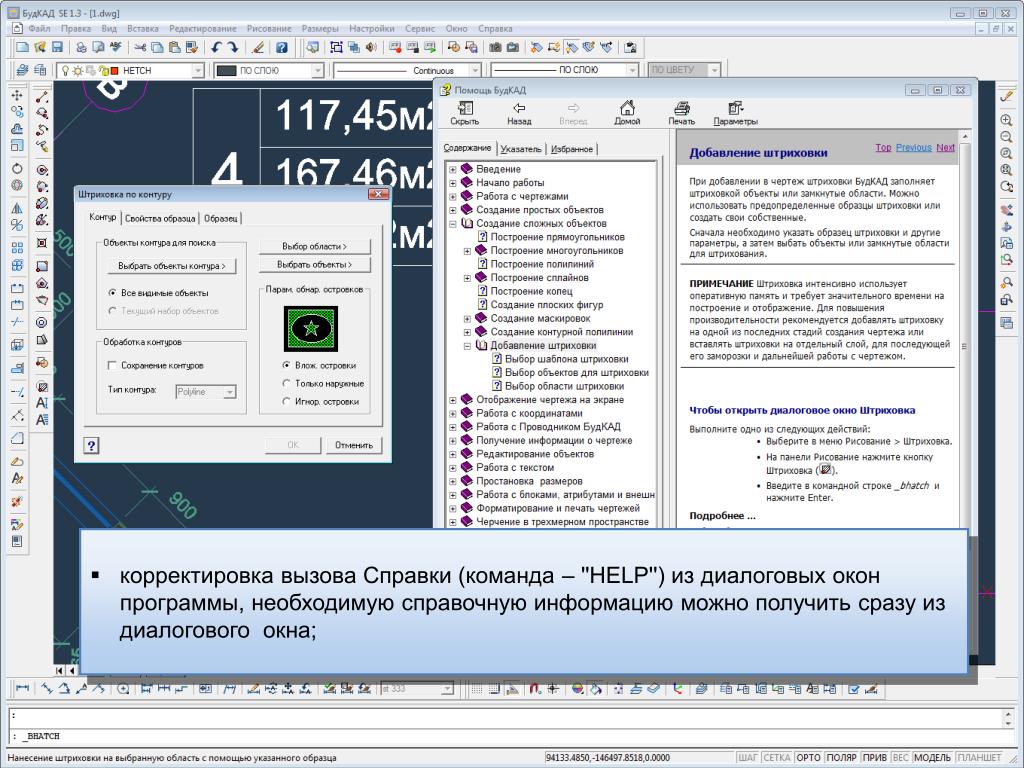
Task: Click the linear dimension icon in bottom toolbar
Action: point(22,688)
